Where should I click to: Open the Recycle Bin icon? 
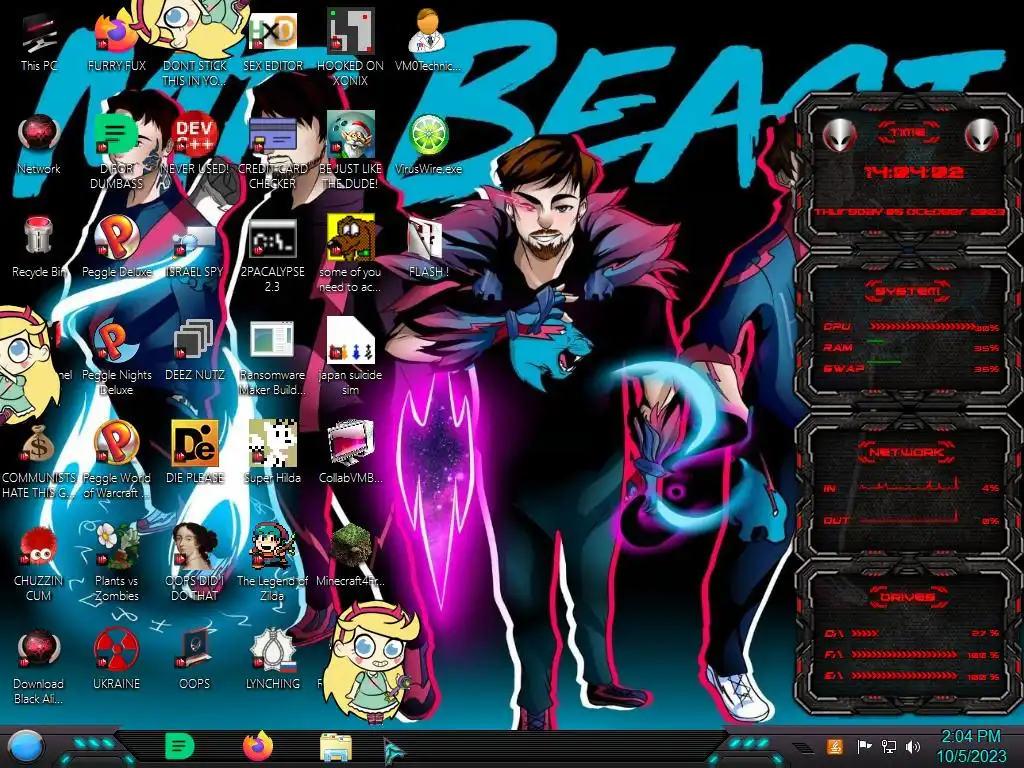[x=39, y=236]
